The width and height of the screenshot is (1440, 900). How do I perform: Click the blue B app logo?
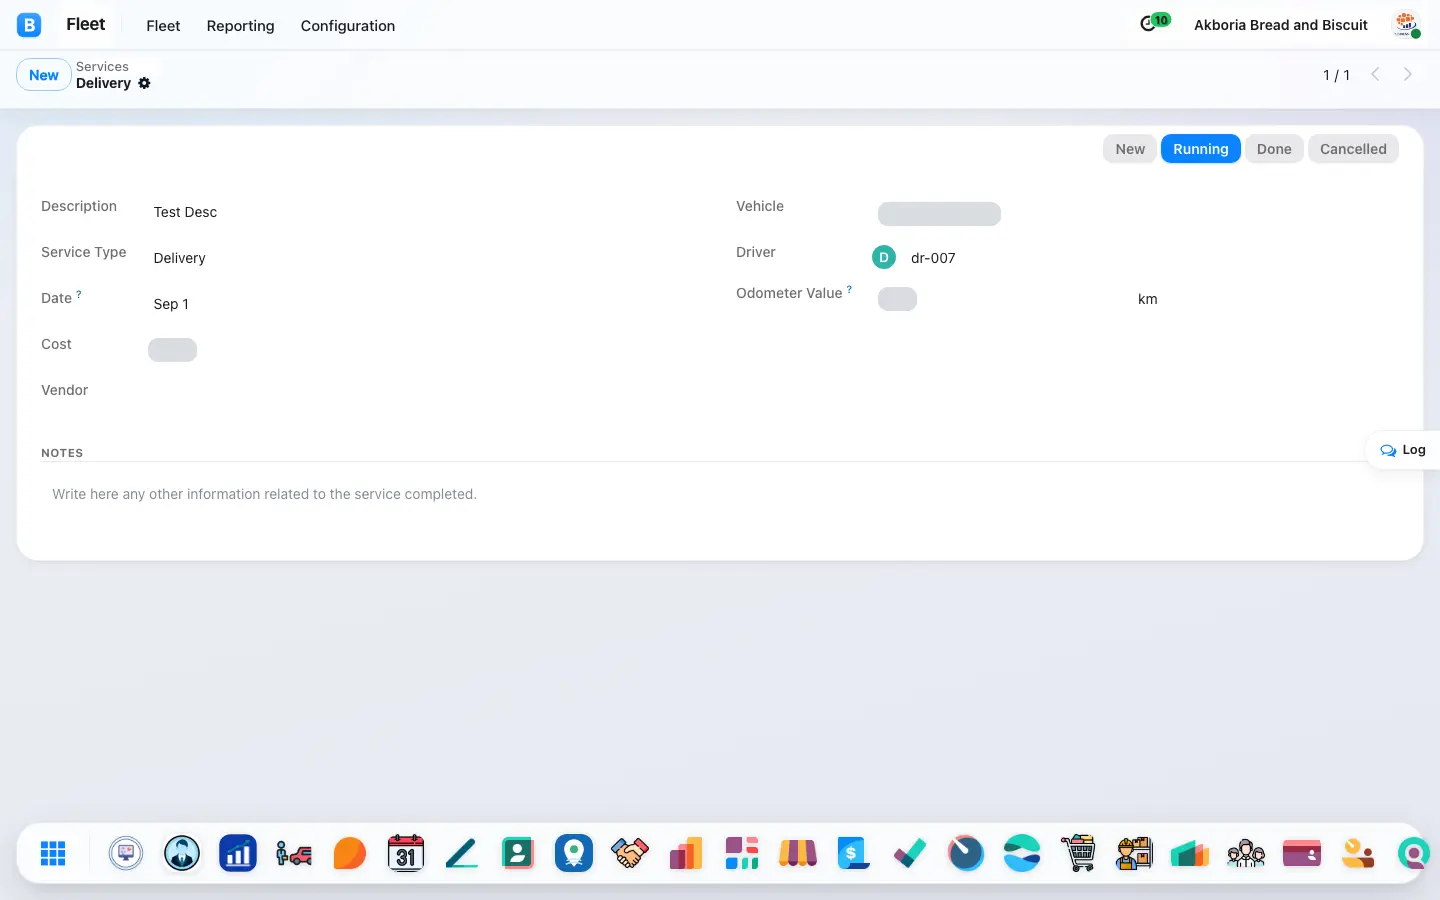[29, 25]
